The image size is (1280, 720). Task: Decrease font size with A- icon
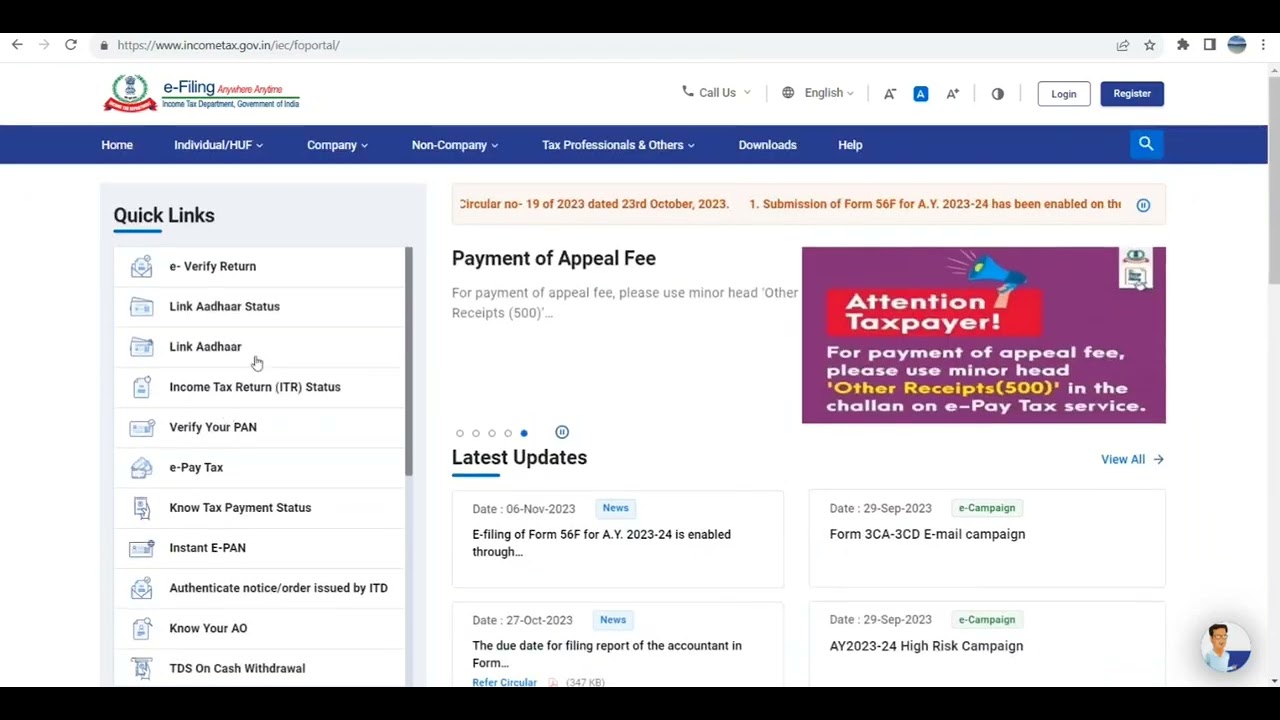pyautogui.click(x=889, y=93)
